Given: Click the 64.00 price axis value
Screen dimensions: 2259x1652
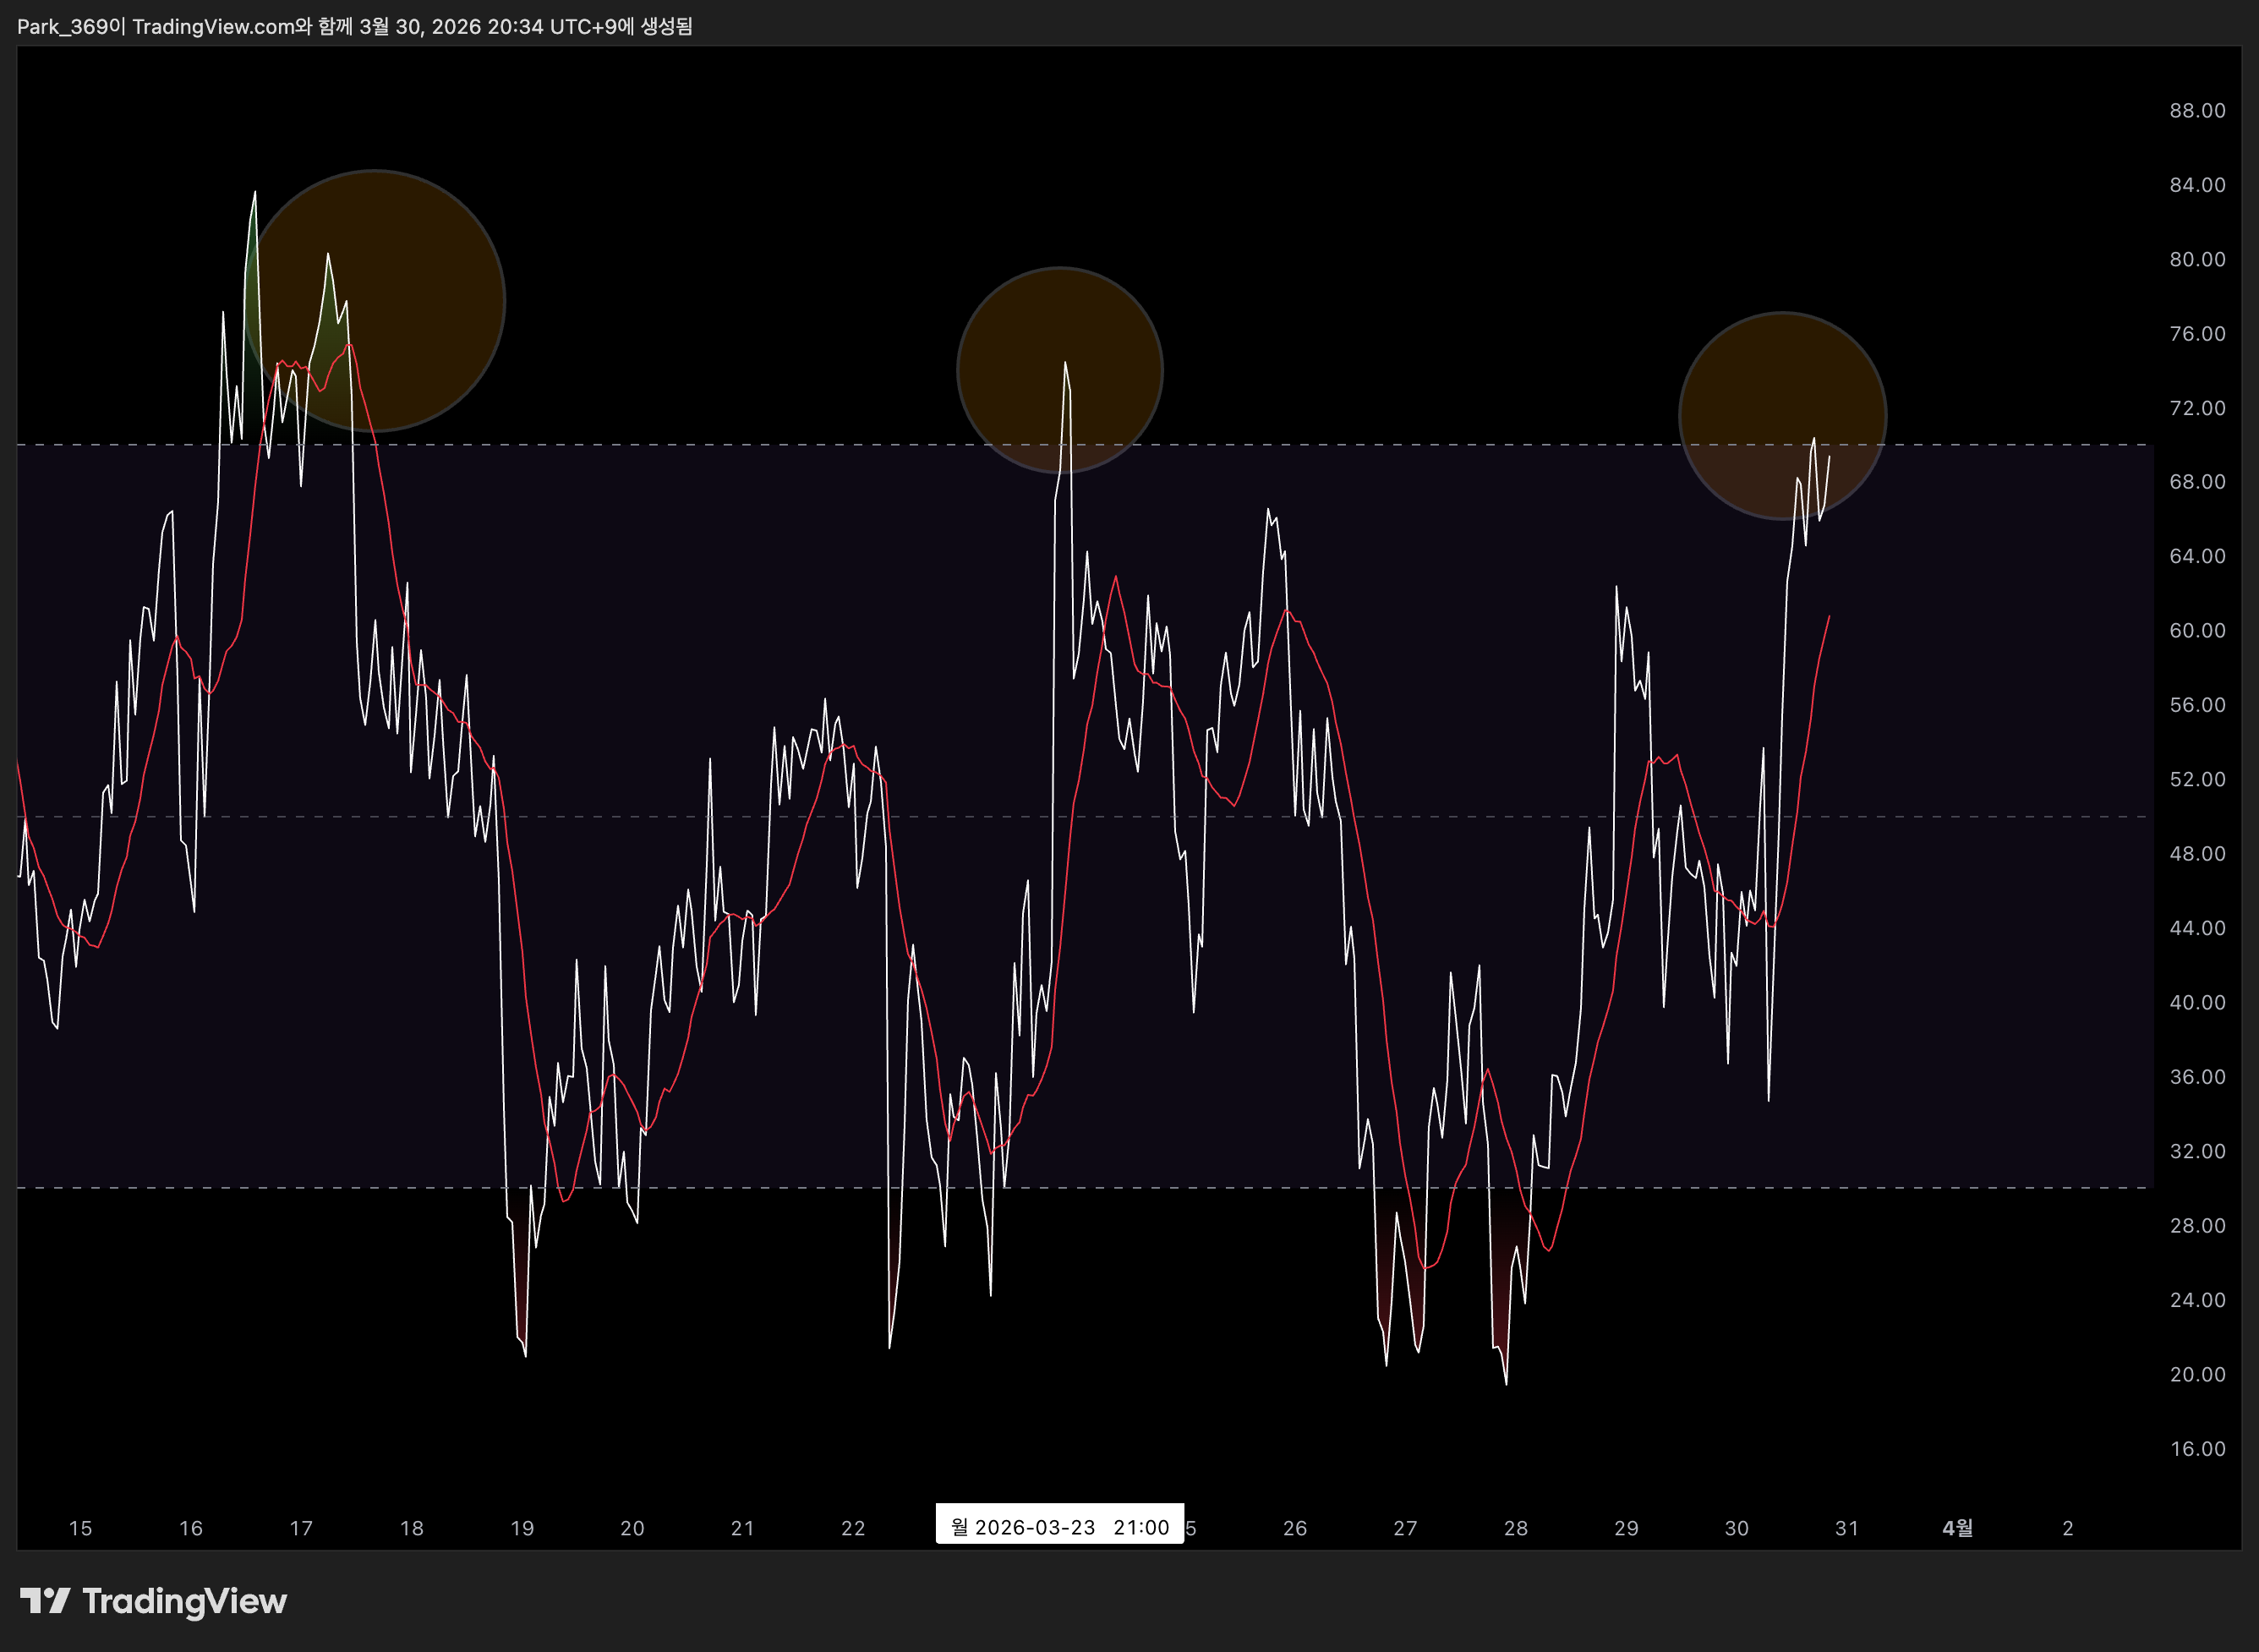Looking at the screenshot, I should [x=2197, y=556].
